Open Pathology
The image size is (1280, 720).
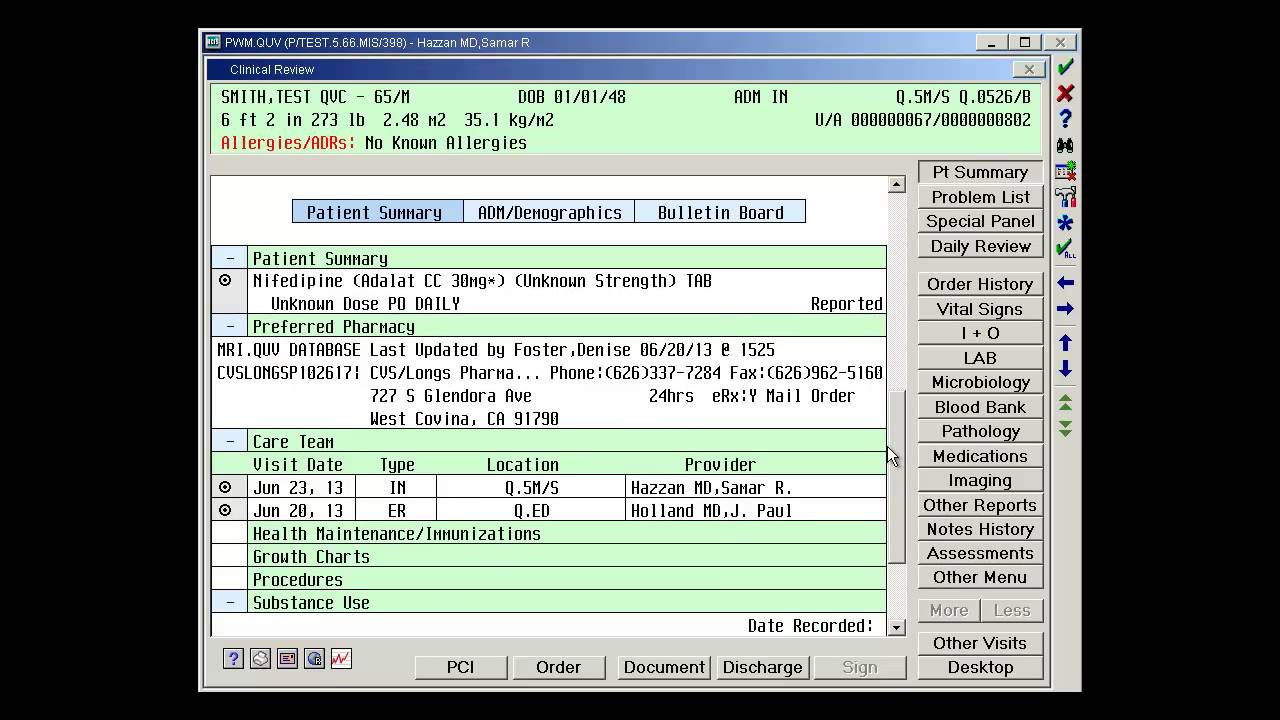point(980,431)
